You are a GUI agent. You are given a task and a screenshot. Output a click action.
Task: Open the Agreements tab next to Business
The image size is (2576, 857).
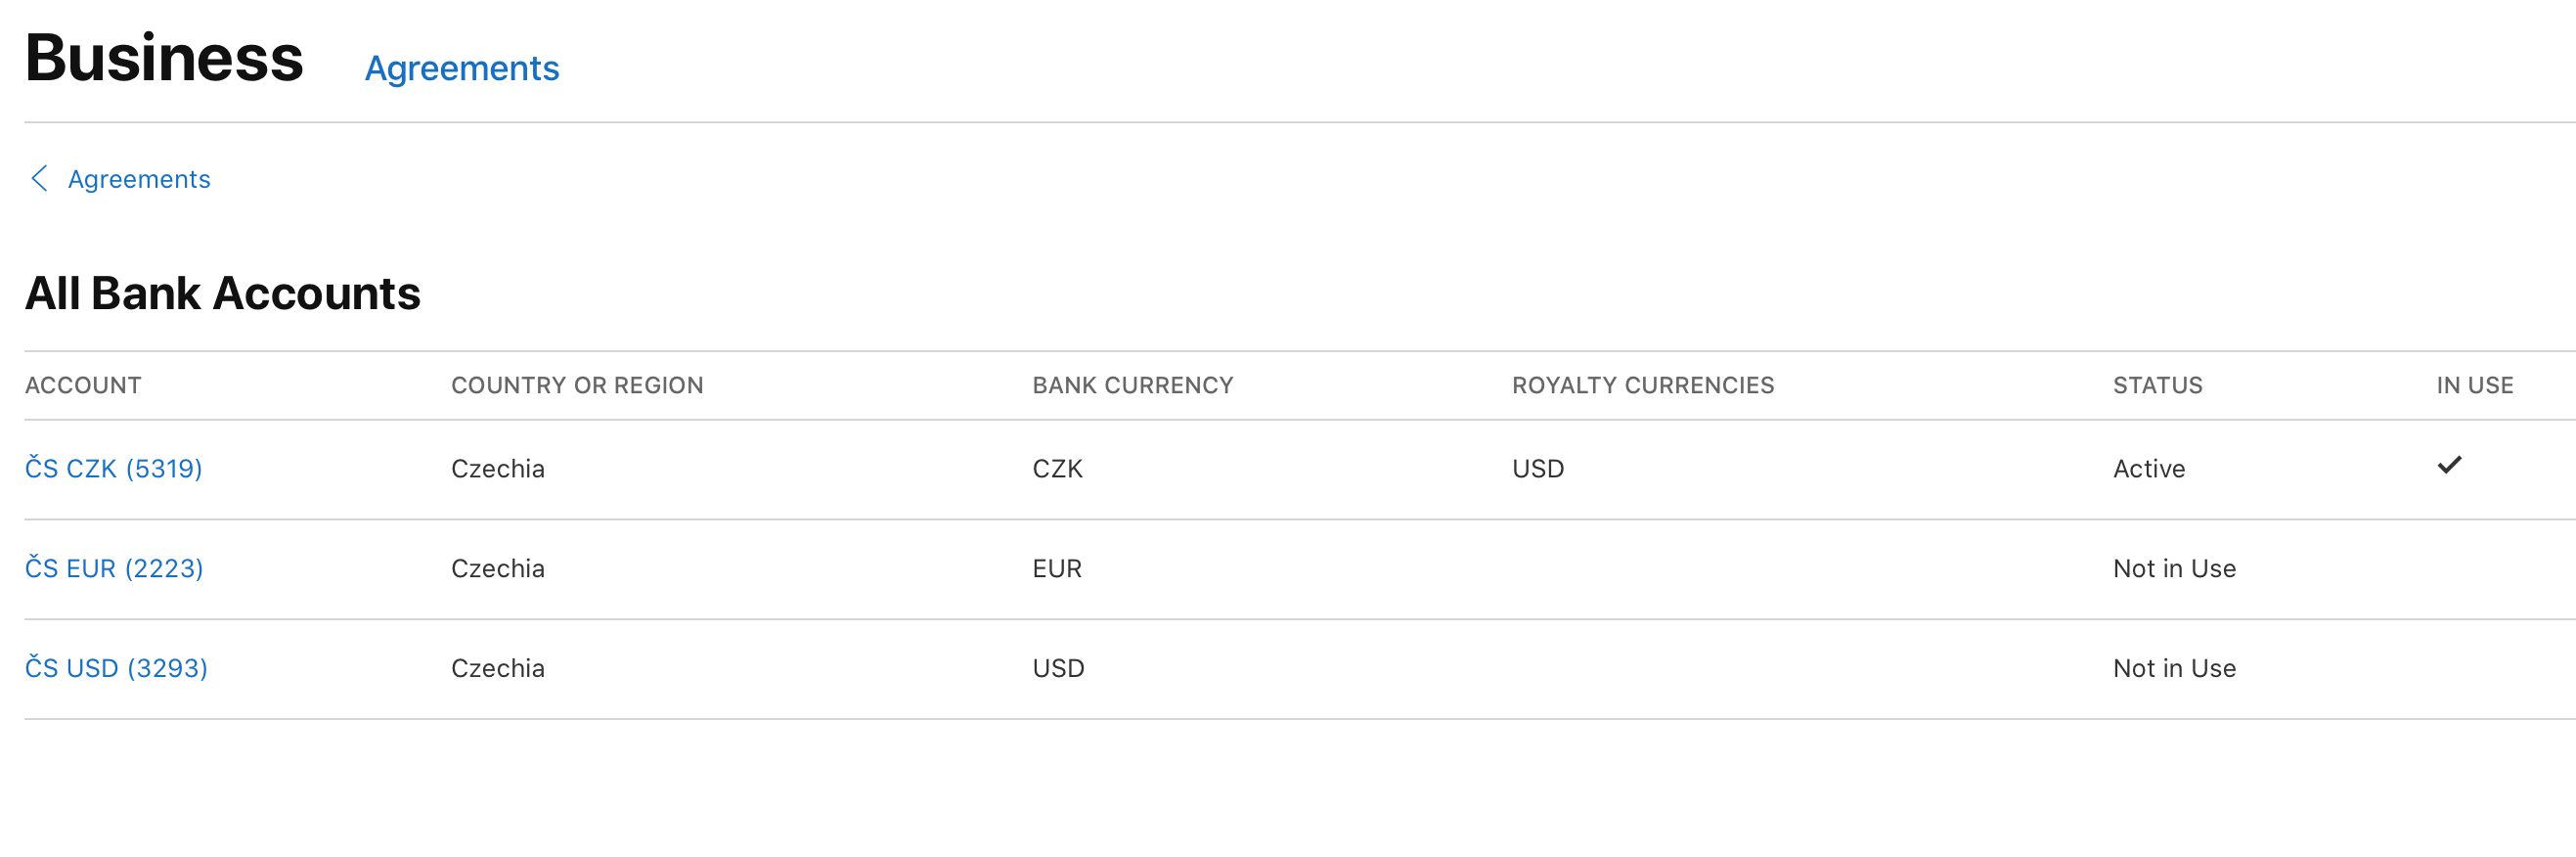tap(461, 68)
